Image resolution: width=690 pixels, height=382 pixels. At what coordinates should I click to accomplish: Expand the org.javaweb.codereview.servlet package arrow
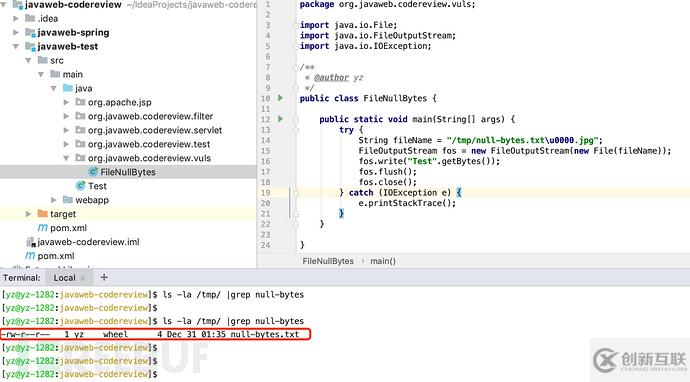tap(66, 130)
